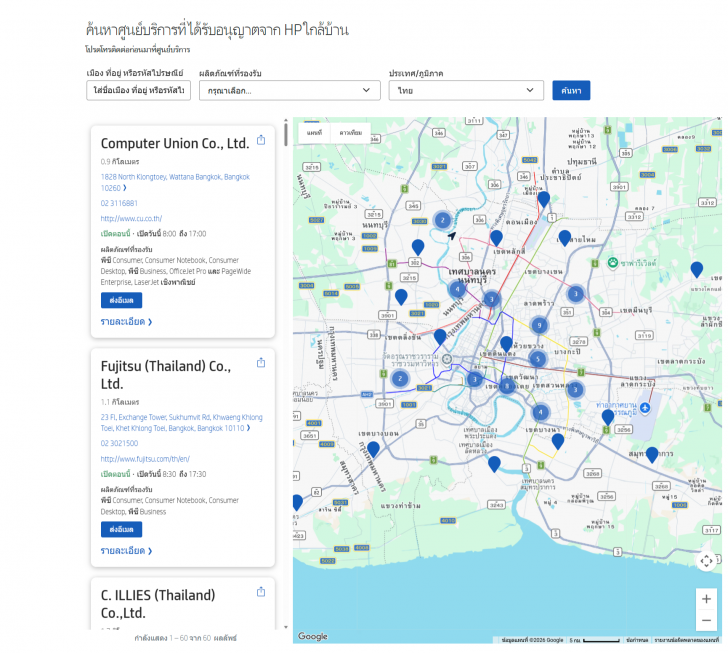Viewport: 728px width, 653px height.
Task: Open the cluster marker showing 5
Action: tap(538, 359)
